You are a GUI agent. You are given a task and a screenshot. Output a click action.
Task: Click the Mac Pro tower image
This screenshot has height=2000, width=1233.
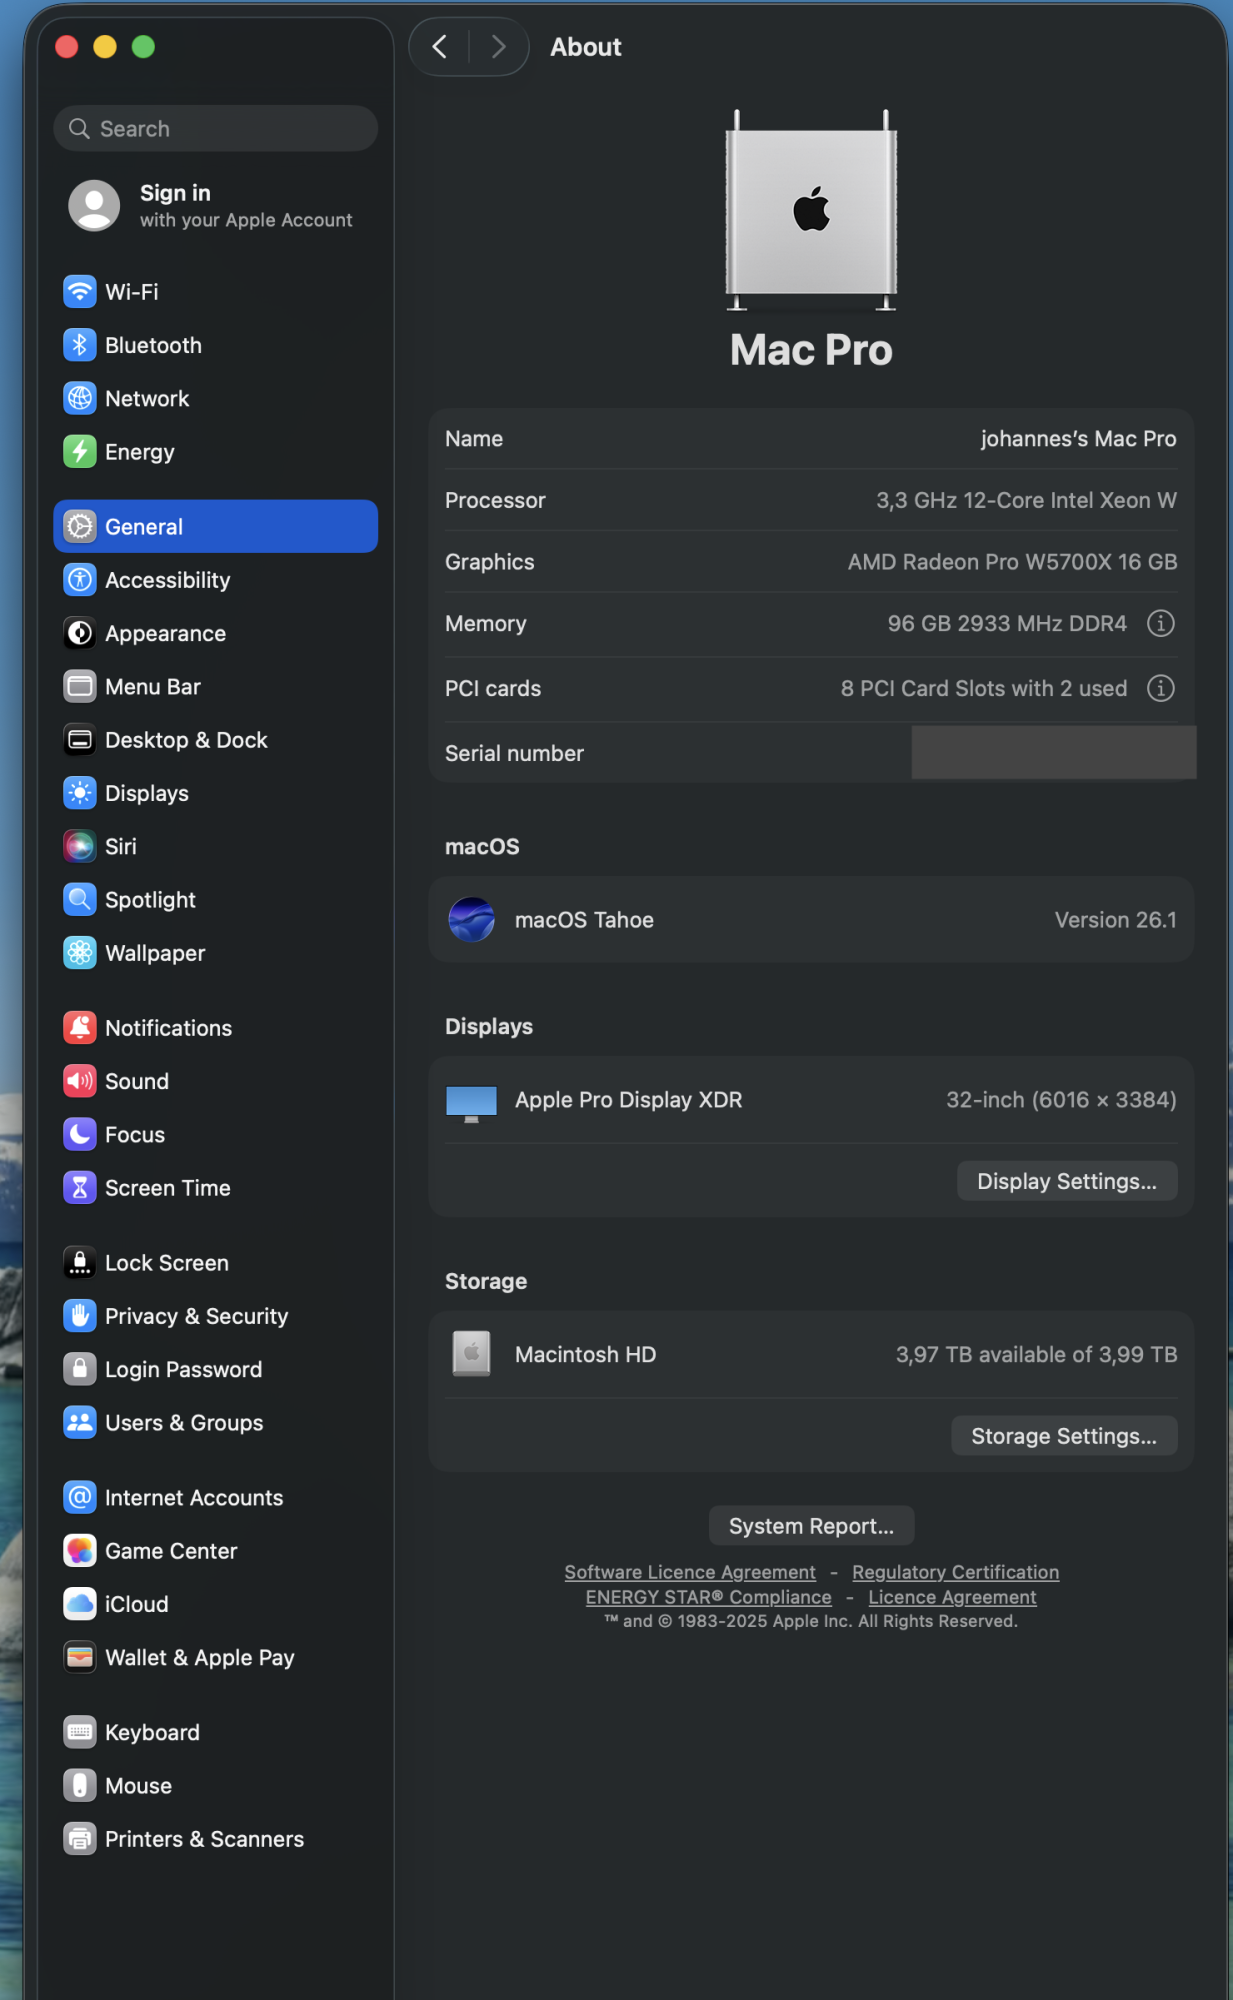coord(811,210)
